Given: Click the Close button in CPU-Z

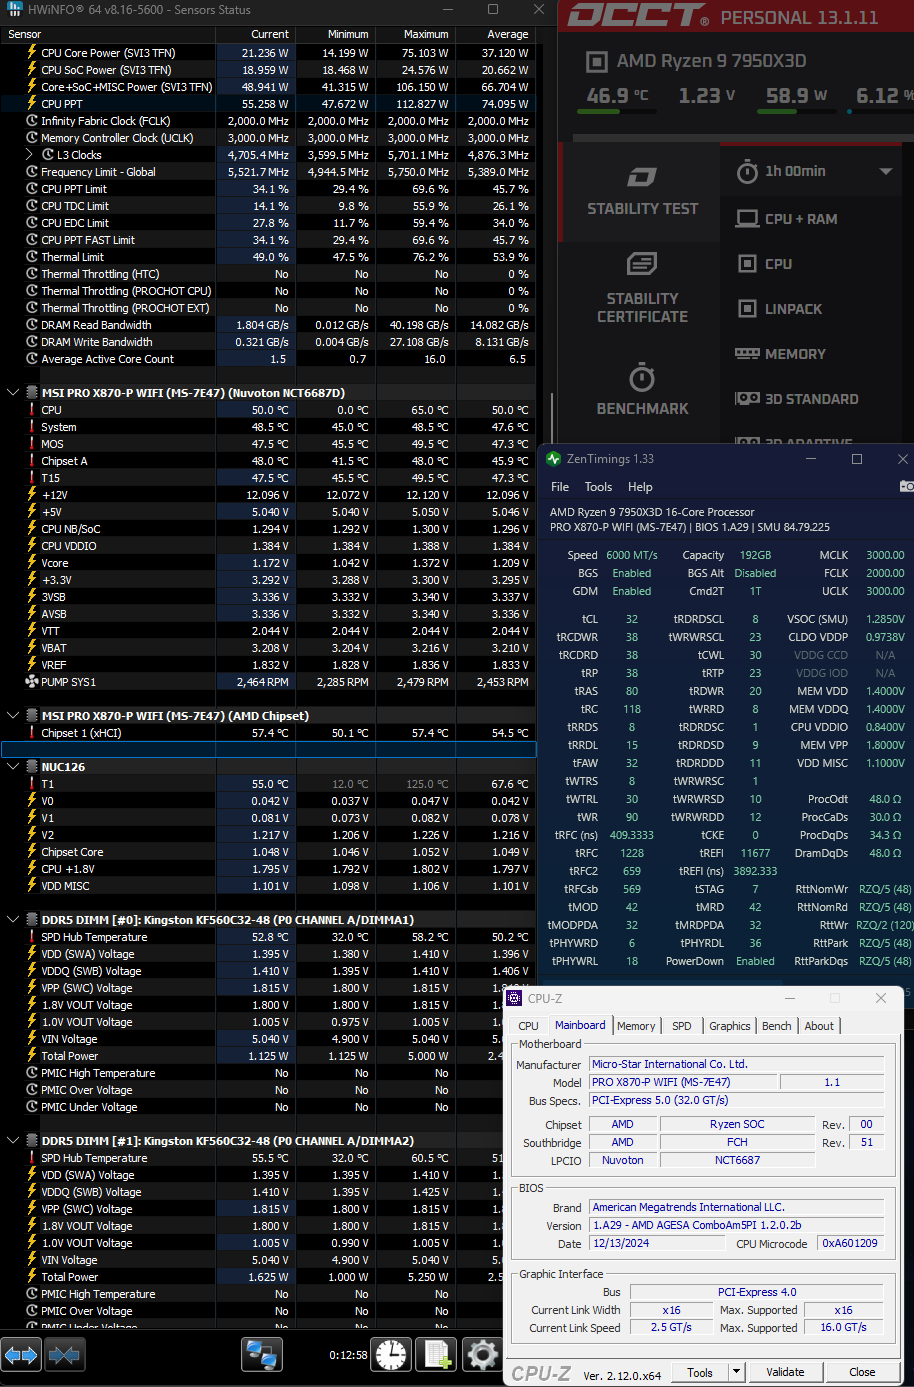Looking at the screenshot, I should (861, 1372).
